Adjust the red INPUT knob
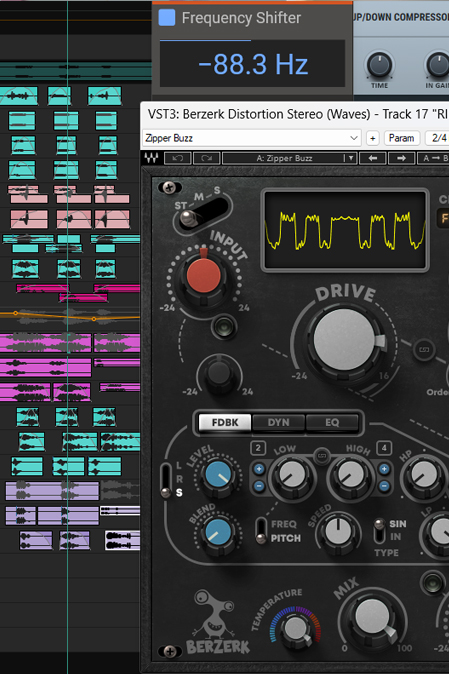This screenshot has height=674, width=449. coord(203,276)
